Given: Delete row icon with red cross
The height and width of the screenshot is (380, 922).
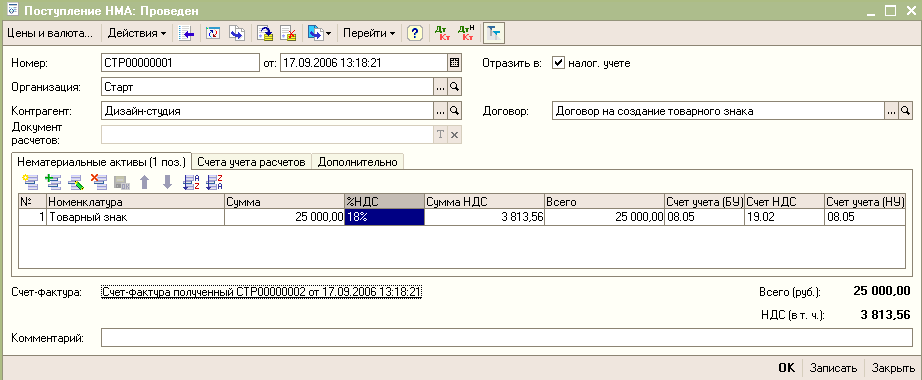Looking at the screenshot, I should click(99, 182).
